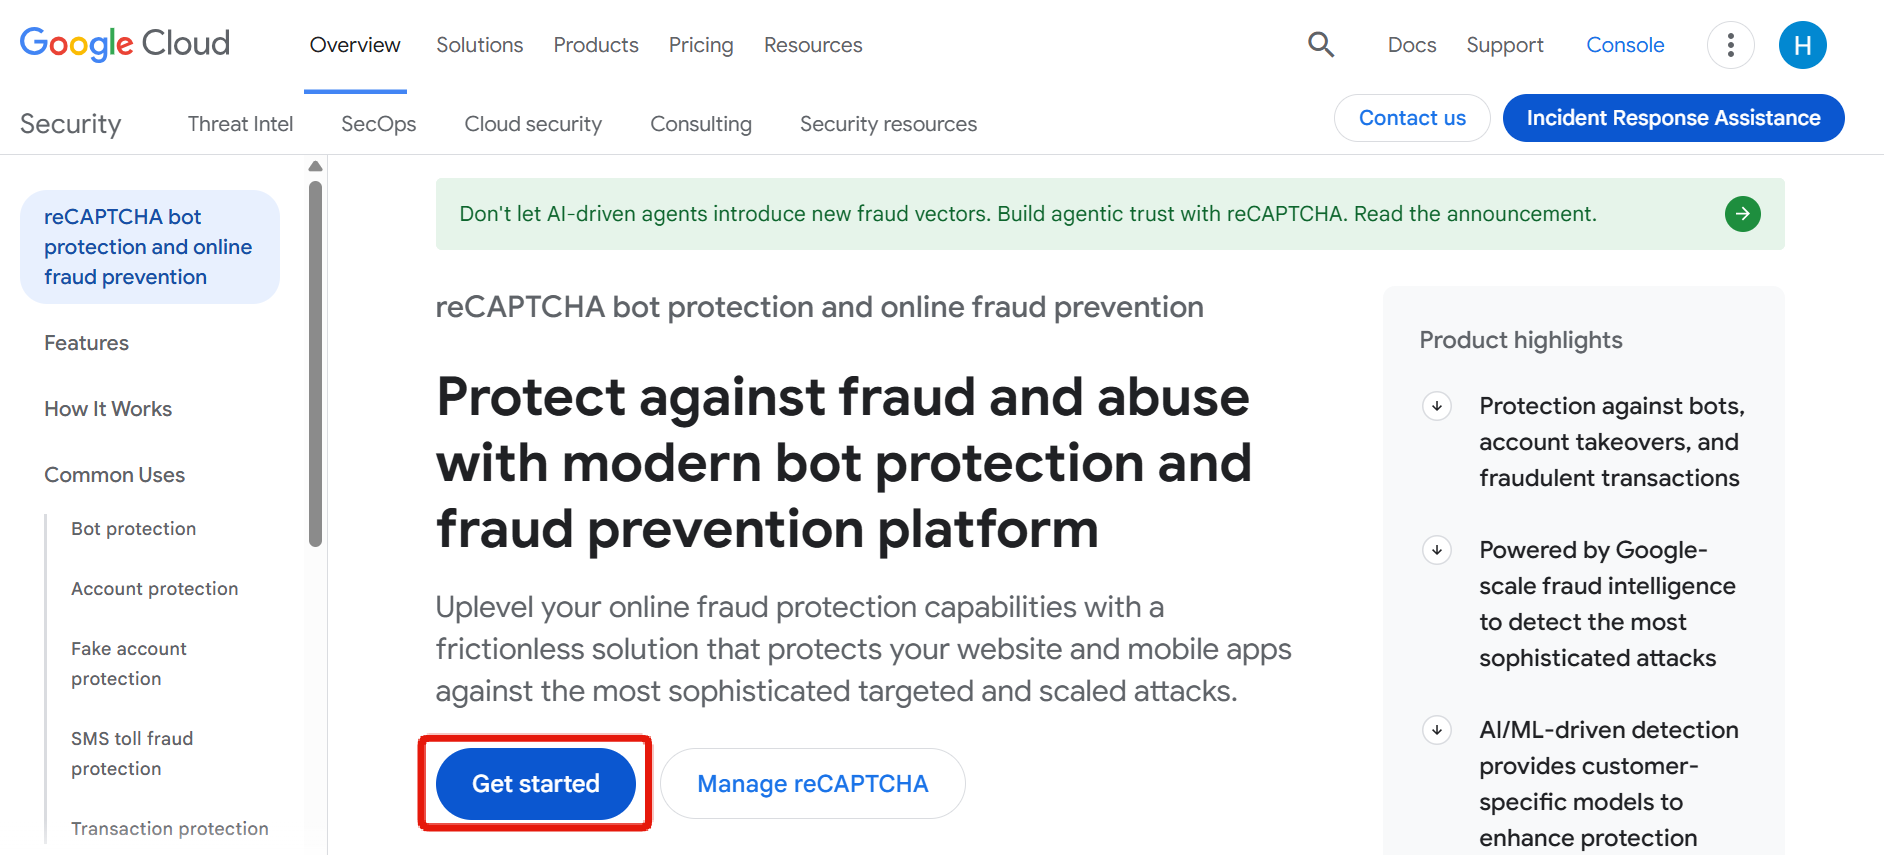The height and width of the screenshot is (855, 1884).
Task: Jump to Account protection in sidebar
Action: tap(155, 589)
